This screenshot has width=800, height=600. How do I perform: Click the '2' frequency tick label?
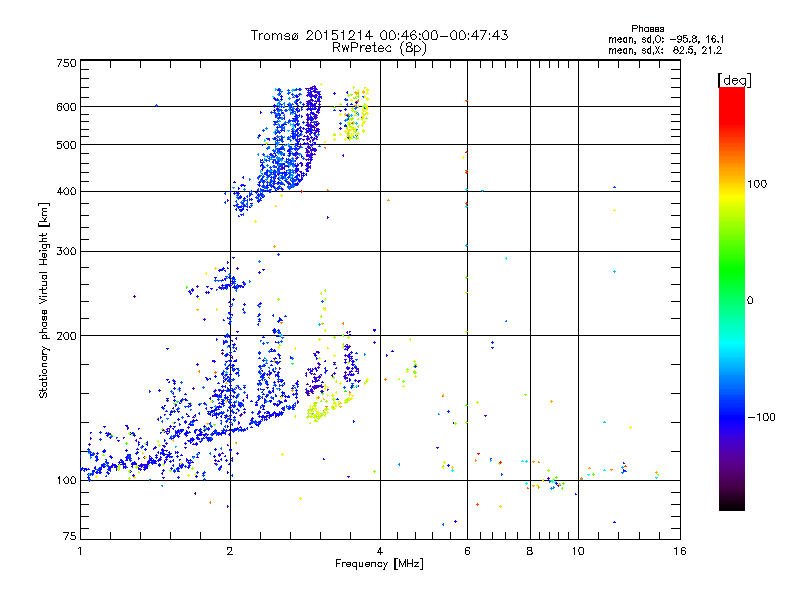click(x=230, y=551)
